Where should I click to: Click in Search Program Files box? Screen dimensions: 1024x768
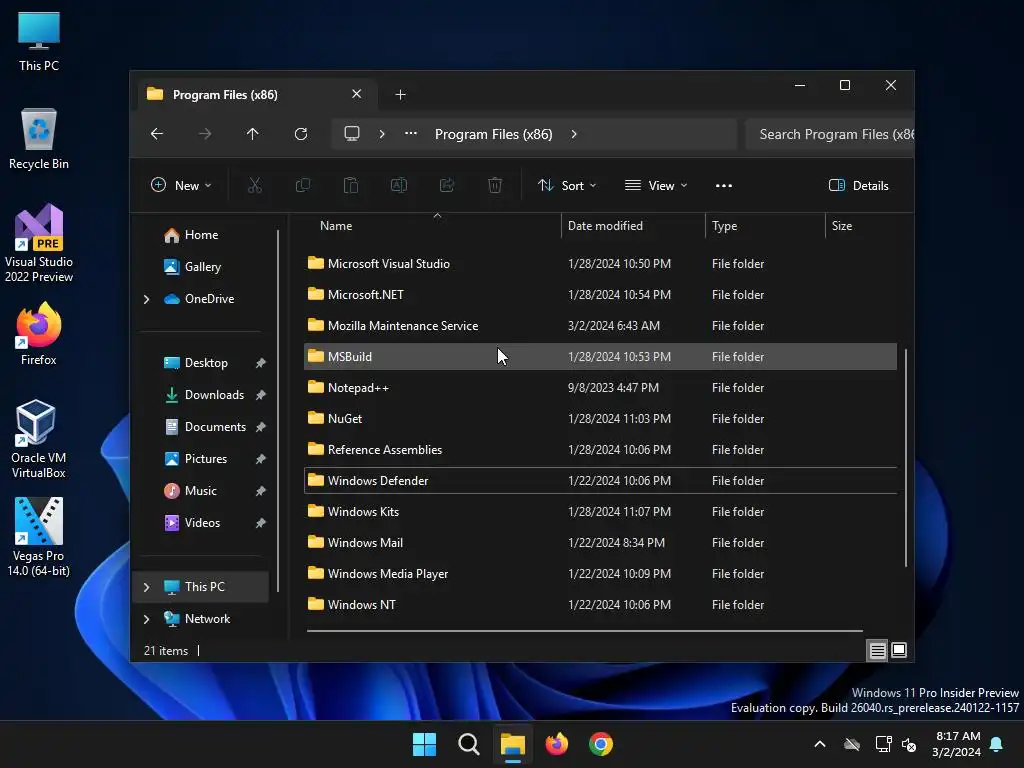(x=829, y=134)
